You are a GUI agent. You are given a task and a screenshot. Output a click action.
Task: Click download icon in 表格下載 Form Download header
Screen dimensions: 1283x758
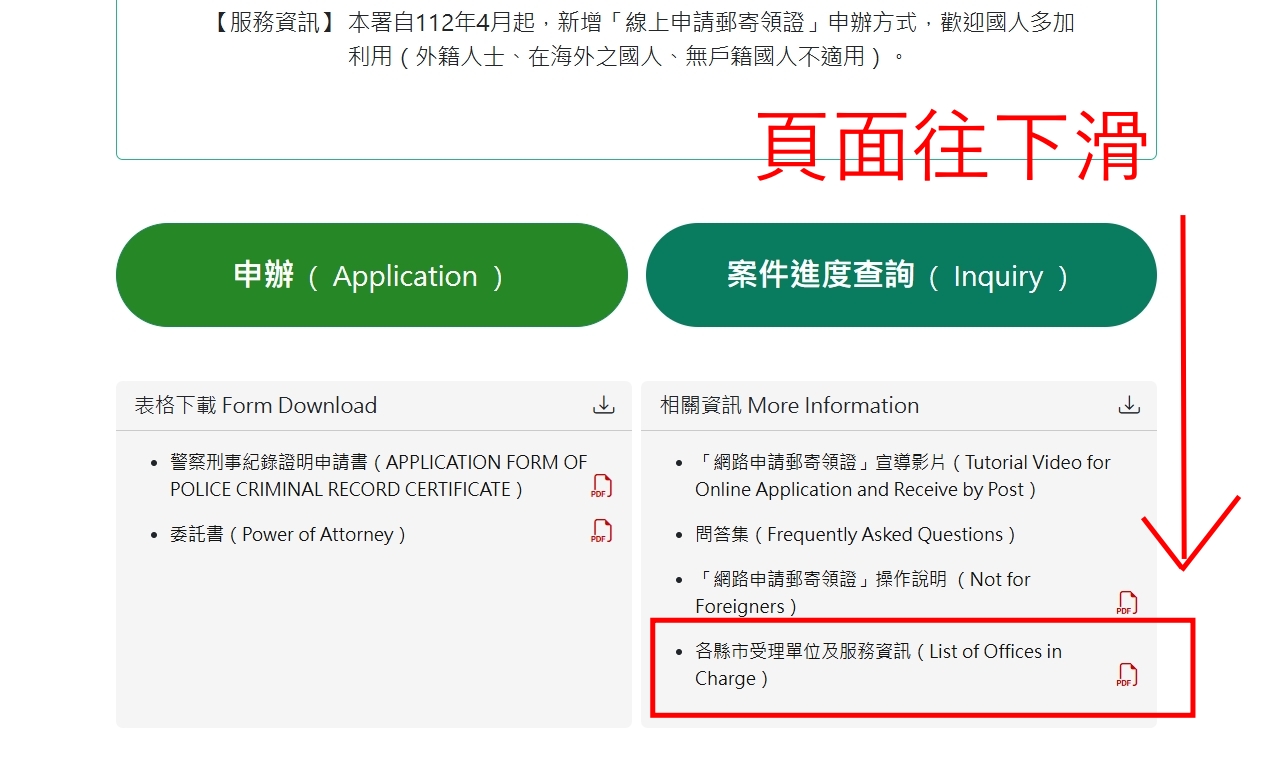point(604,405)
